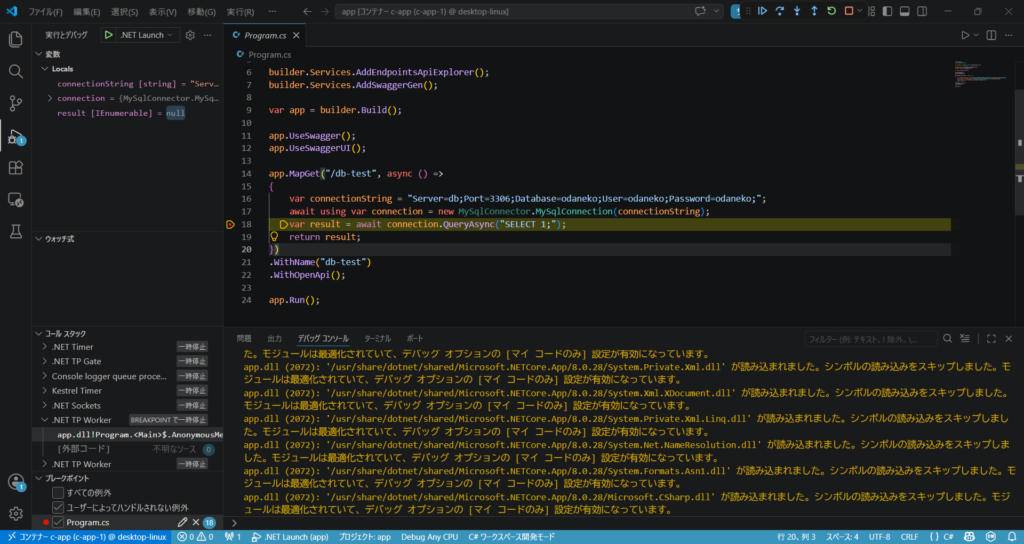This screenshot has width=1024, height=544.
Task: Click the command center search box
Action: coord(513,12)
